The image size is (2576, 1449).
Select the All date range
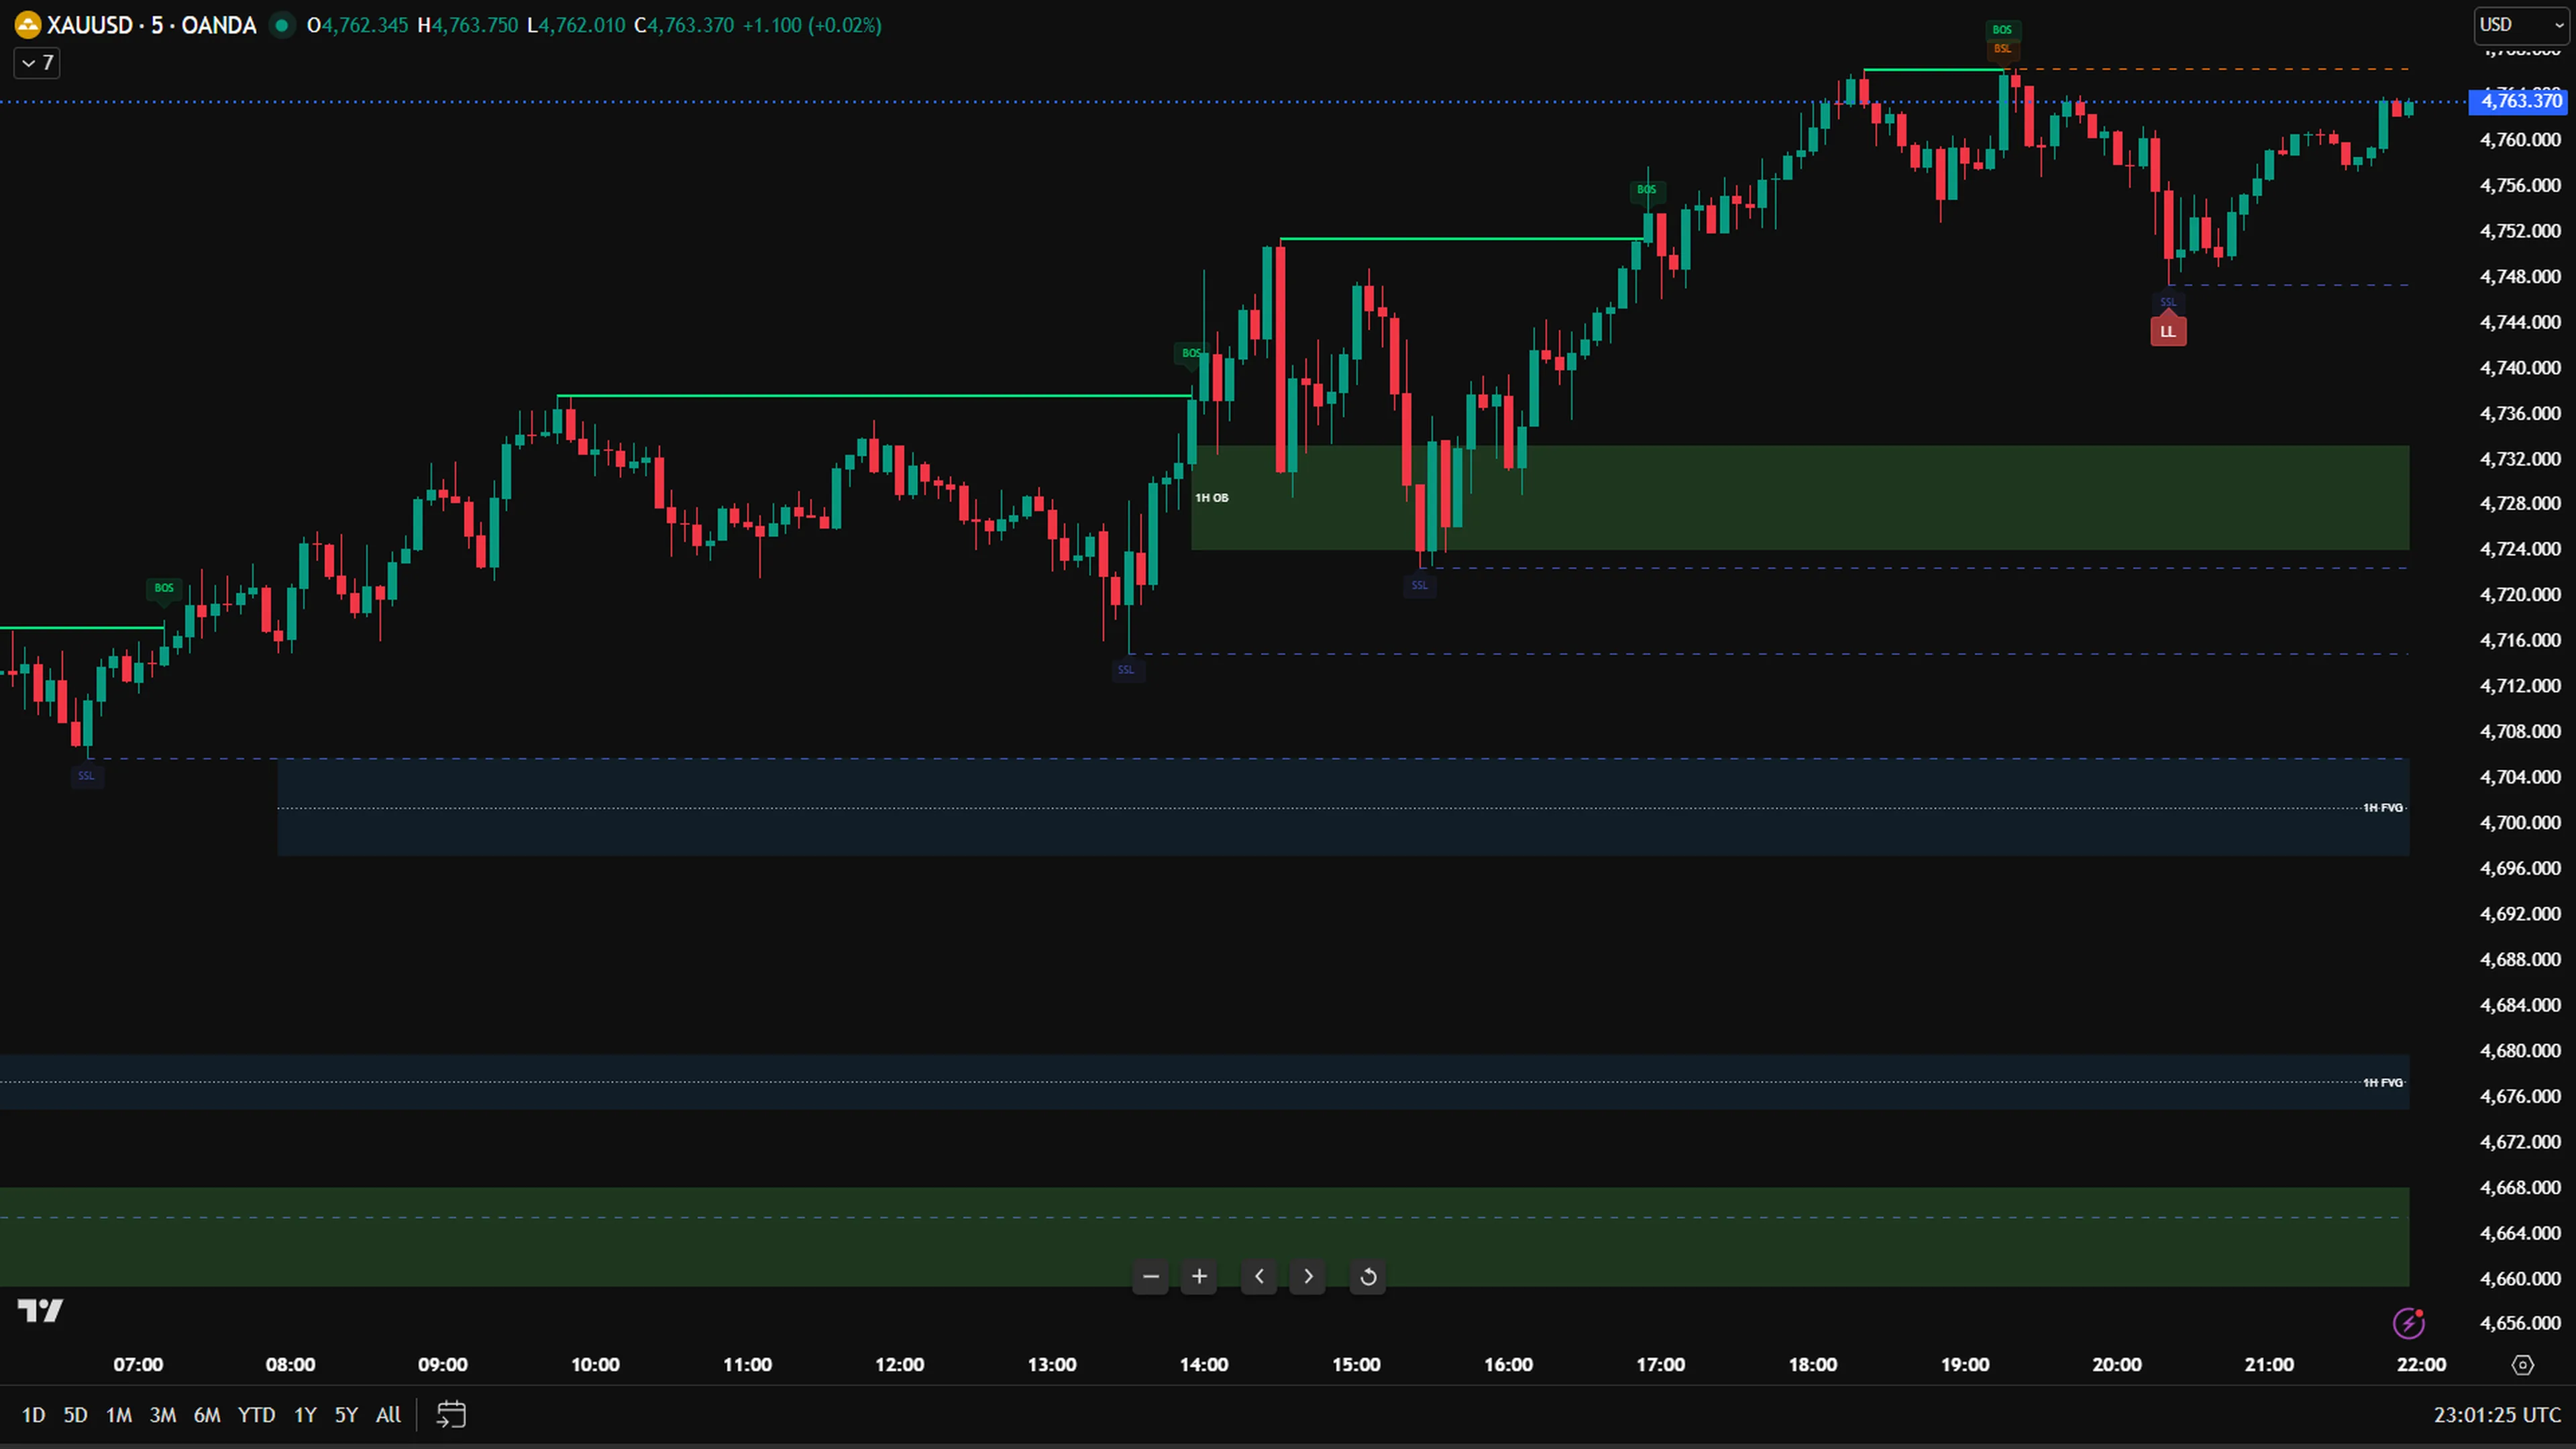388,1415
